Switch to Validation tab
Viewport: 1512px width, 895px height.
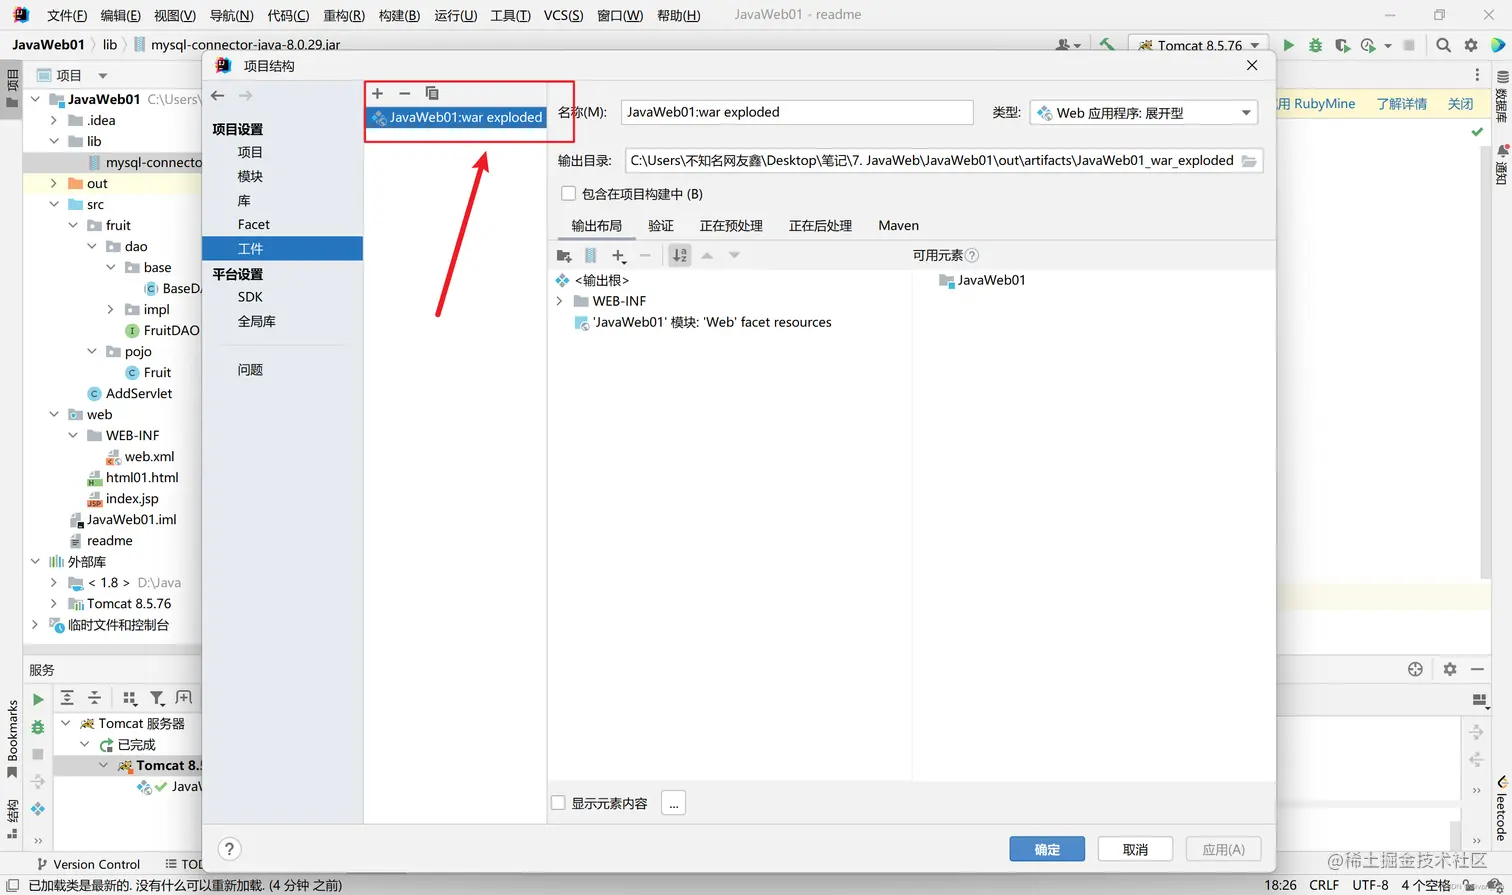point(661,226)
